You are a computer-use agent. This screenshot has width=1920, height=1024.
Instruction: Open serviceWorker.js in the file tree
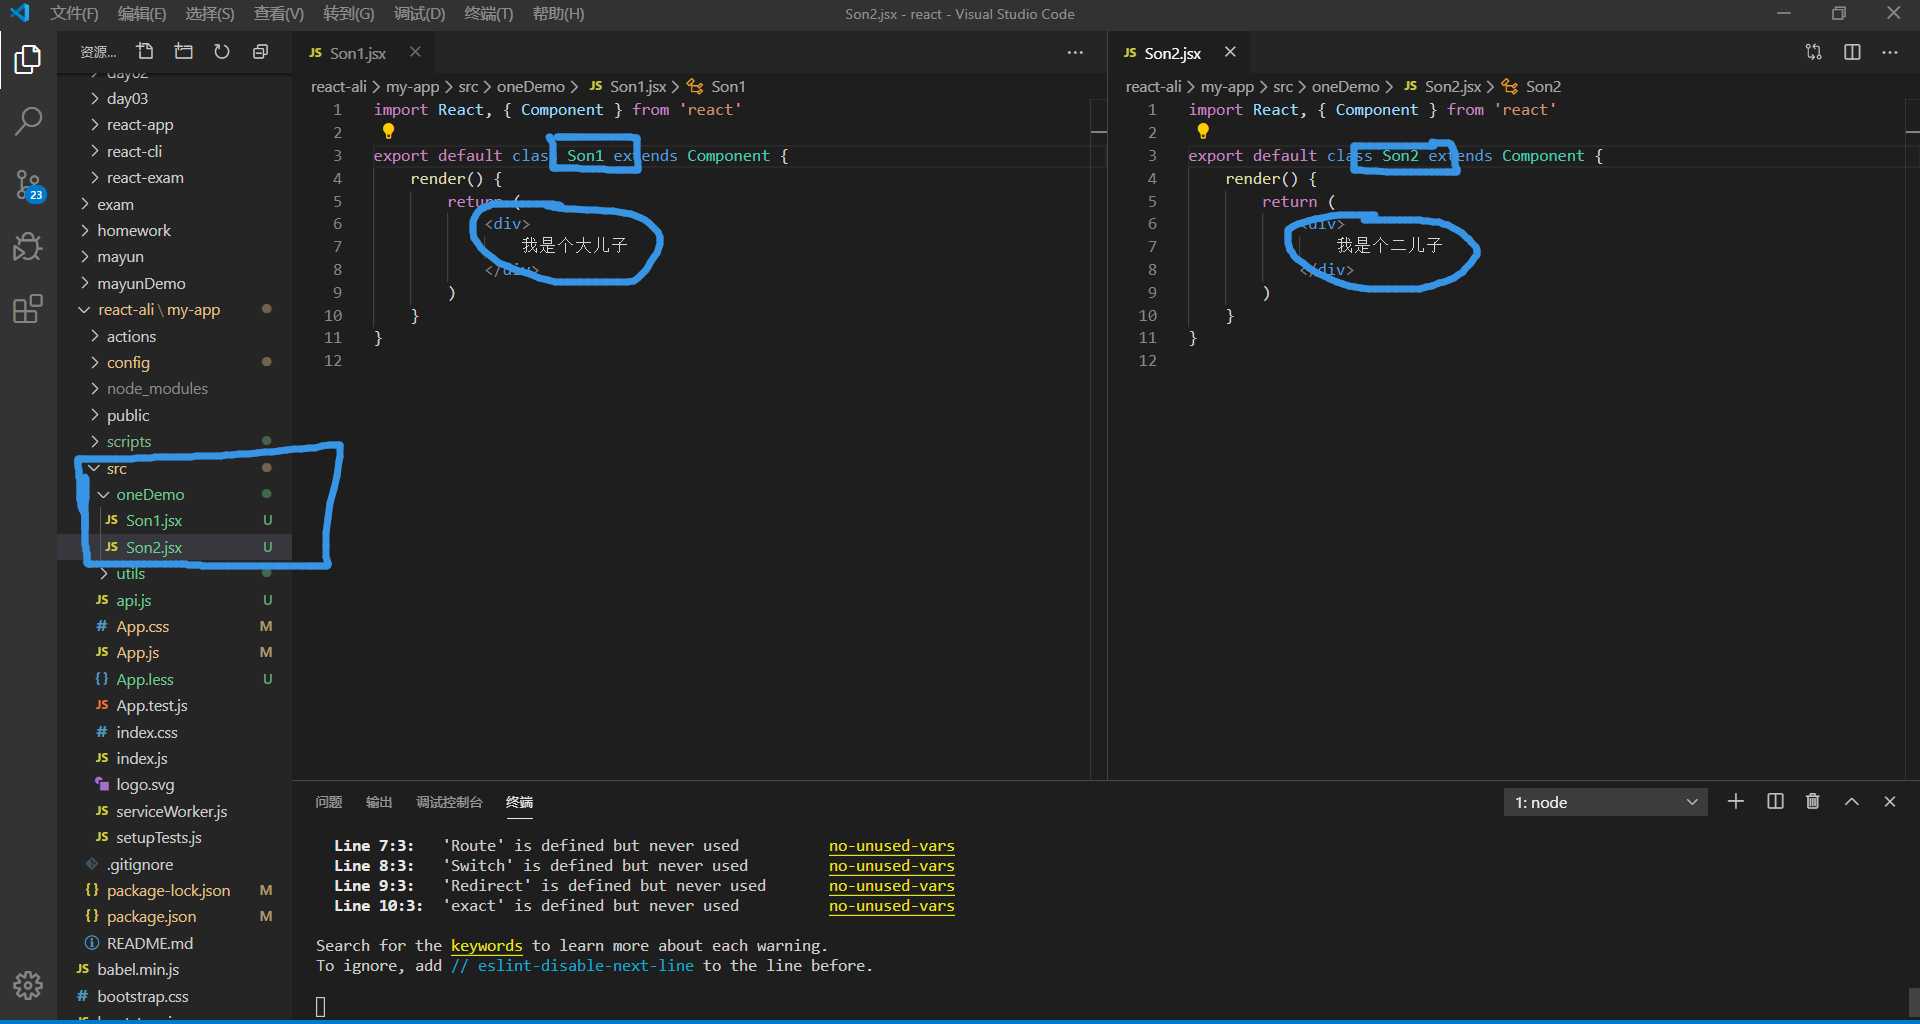[x=174, y=811]
